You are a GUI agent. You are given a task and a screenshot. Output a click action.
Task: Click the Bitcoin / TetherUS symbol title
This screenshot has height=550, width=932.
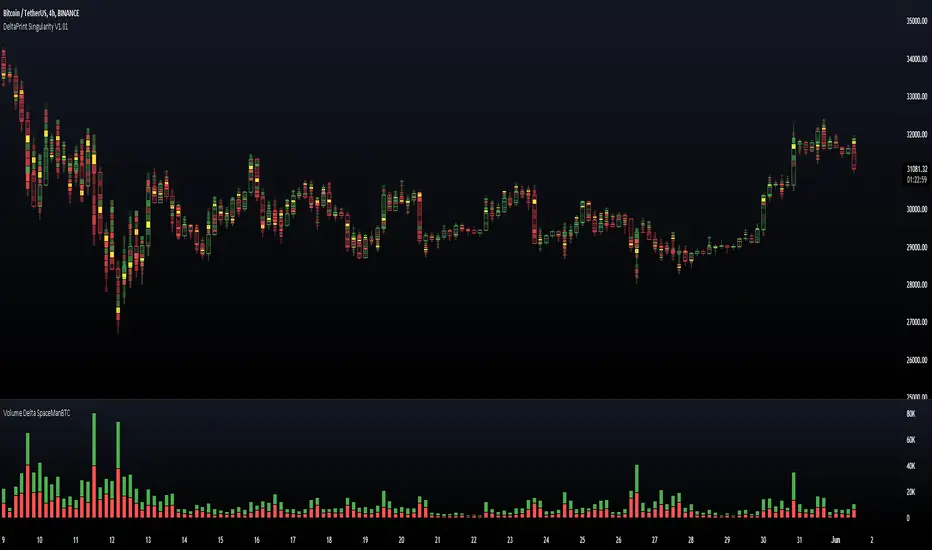41,13
